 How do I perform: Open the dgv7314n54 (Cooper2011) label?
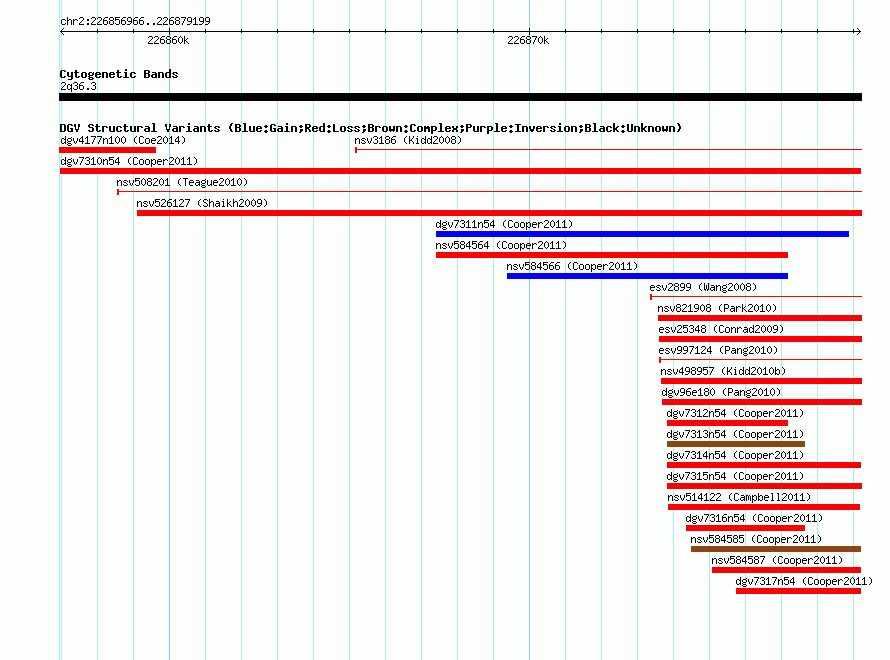(735, 455)
